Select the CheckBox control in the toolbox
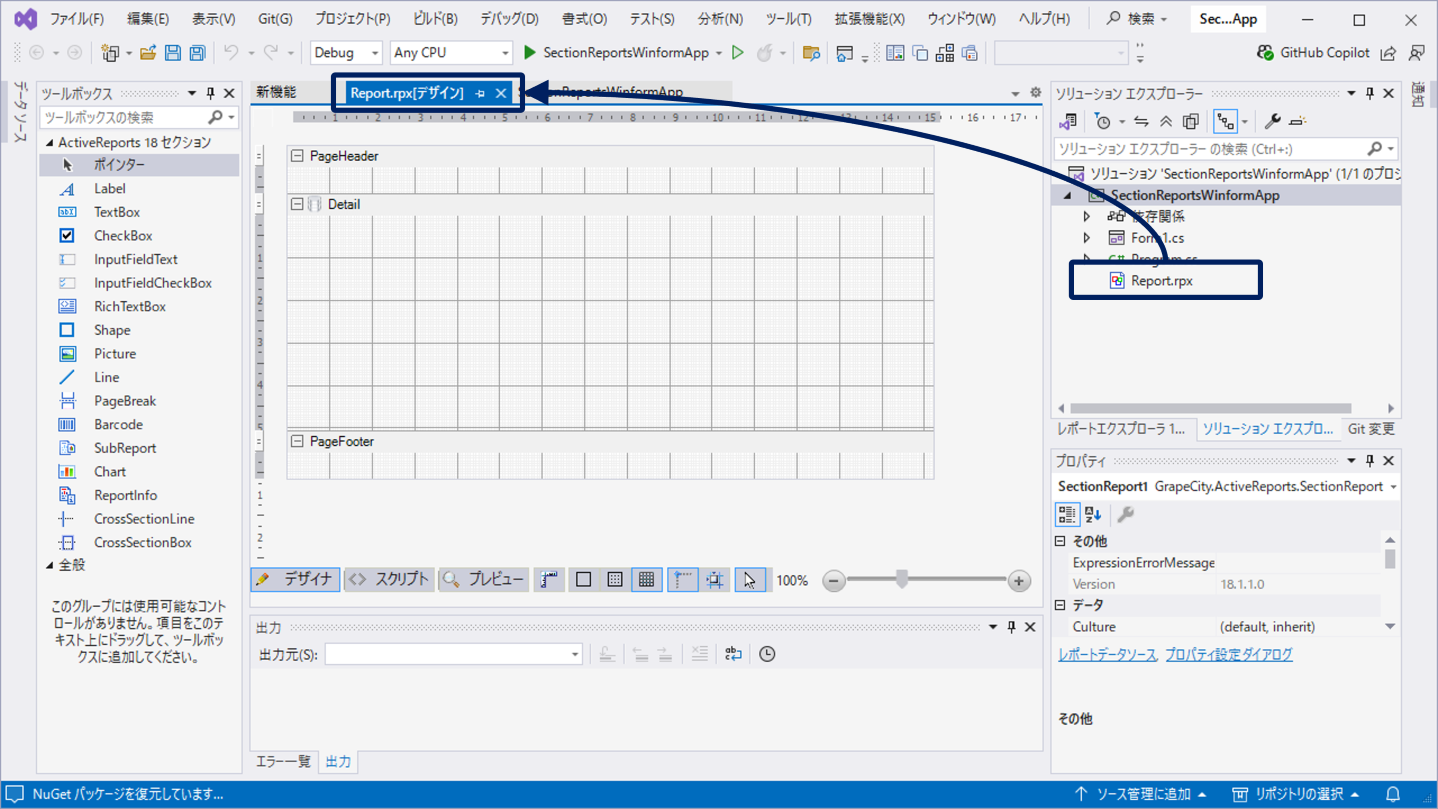The width and height of the screenshot is (1438, 809). pyautogui.click(x=123, y=235)
